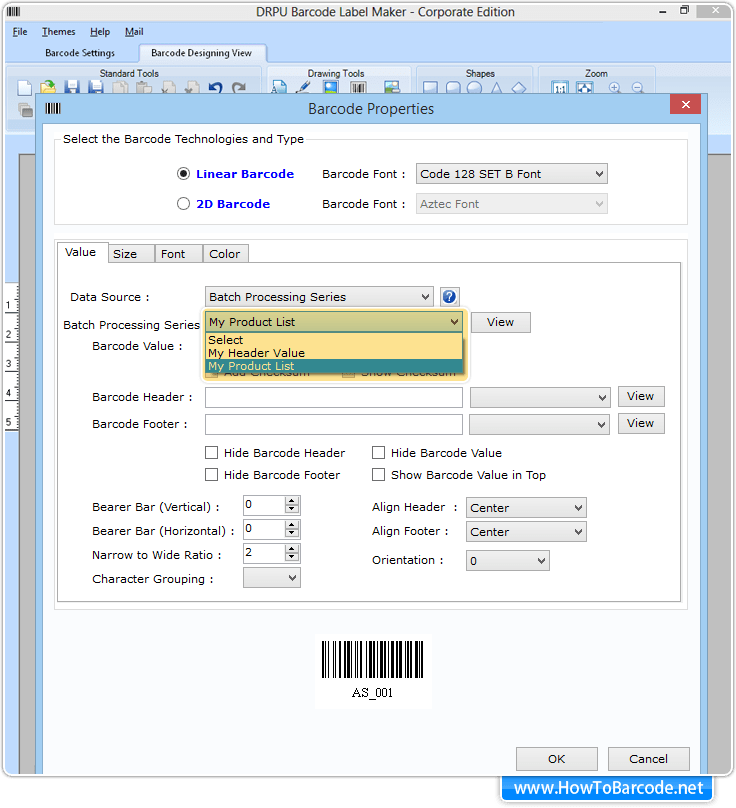Viewport: 736px width, 808px height.
Task: Click the blue help icon beside Data Source
Action: (449, 297)
